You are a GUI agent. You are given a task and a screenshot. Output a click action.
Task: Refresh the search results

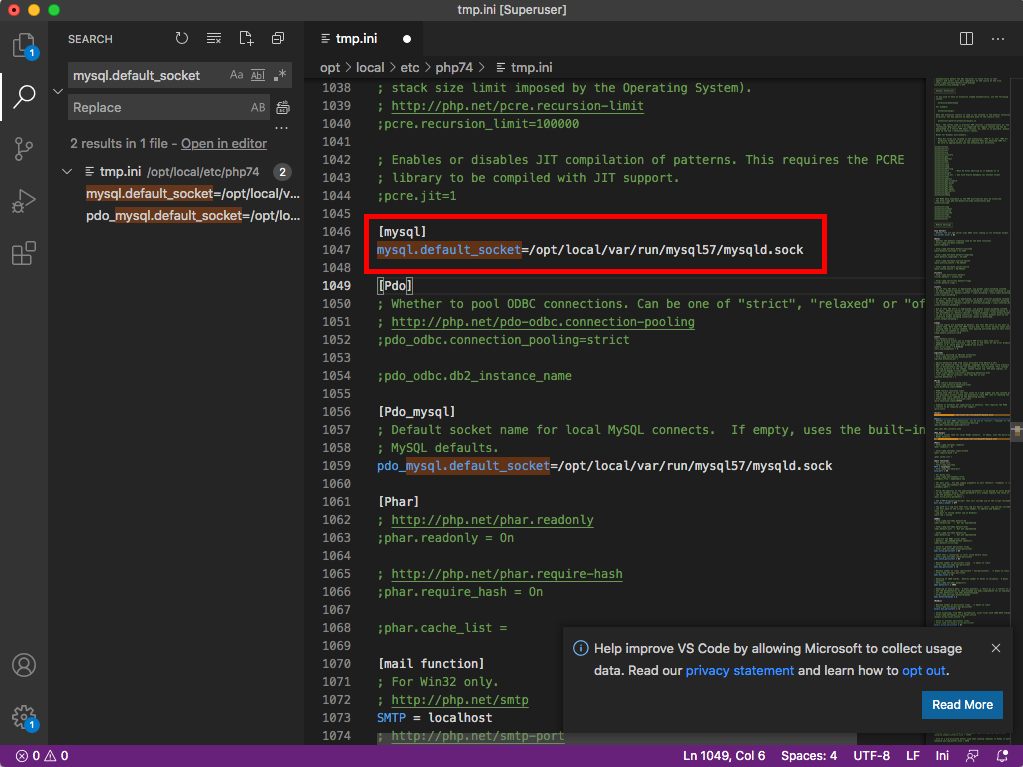coord(182,39)
